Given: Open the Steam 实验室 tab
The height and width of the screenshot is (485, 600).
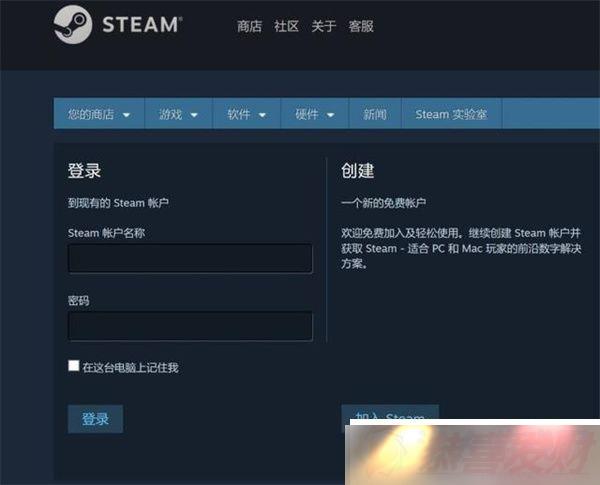Looking at the screenshot, I should [452, 114].
